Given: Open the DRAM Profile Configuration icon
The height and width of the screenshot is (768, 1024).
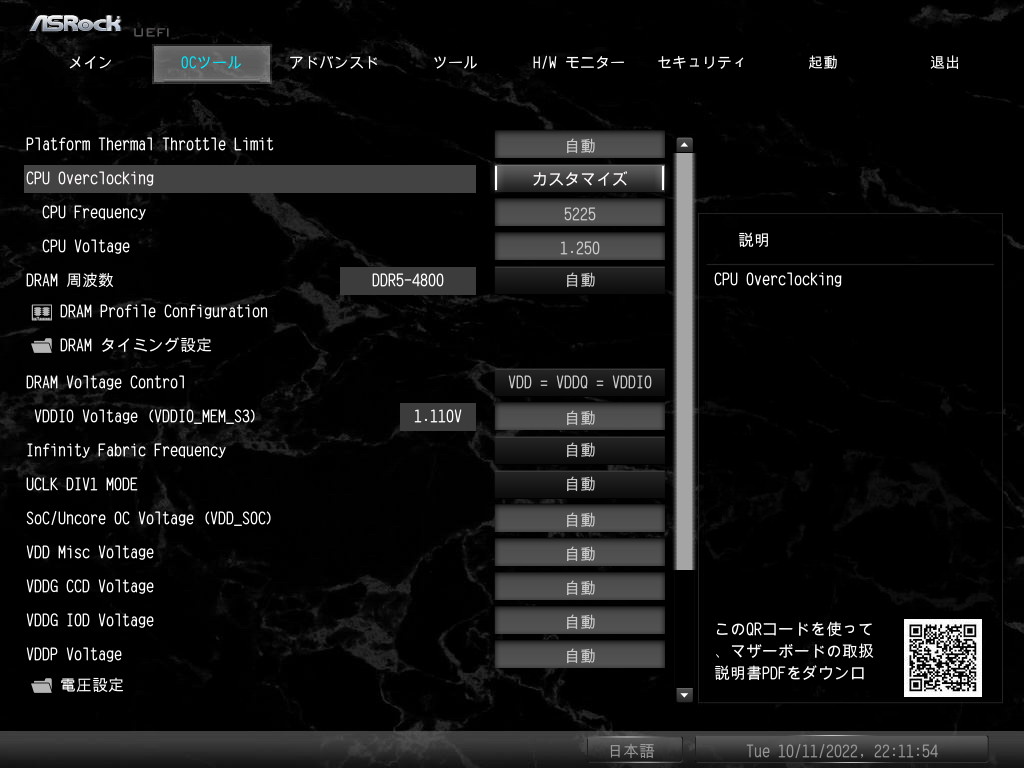Looking at the screenshot, I should point(42,312).
